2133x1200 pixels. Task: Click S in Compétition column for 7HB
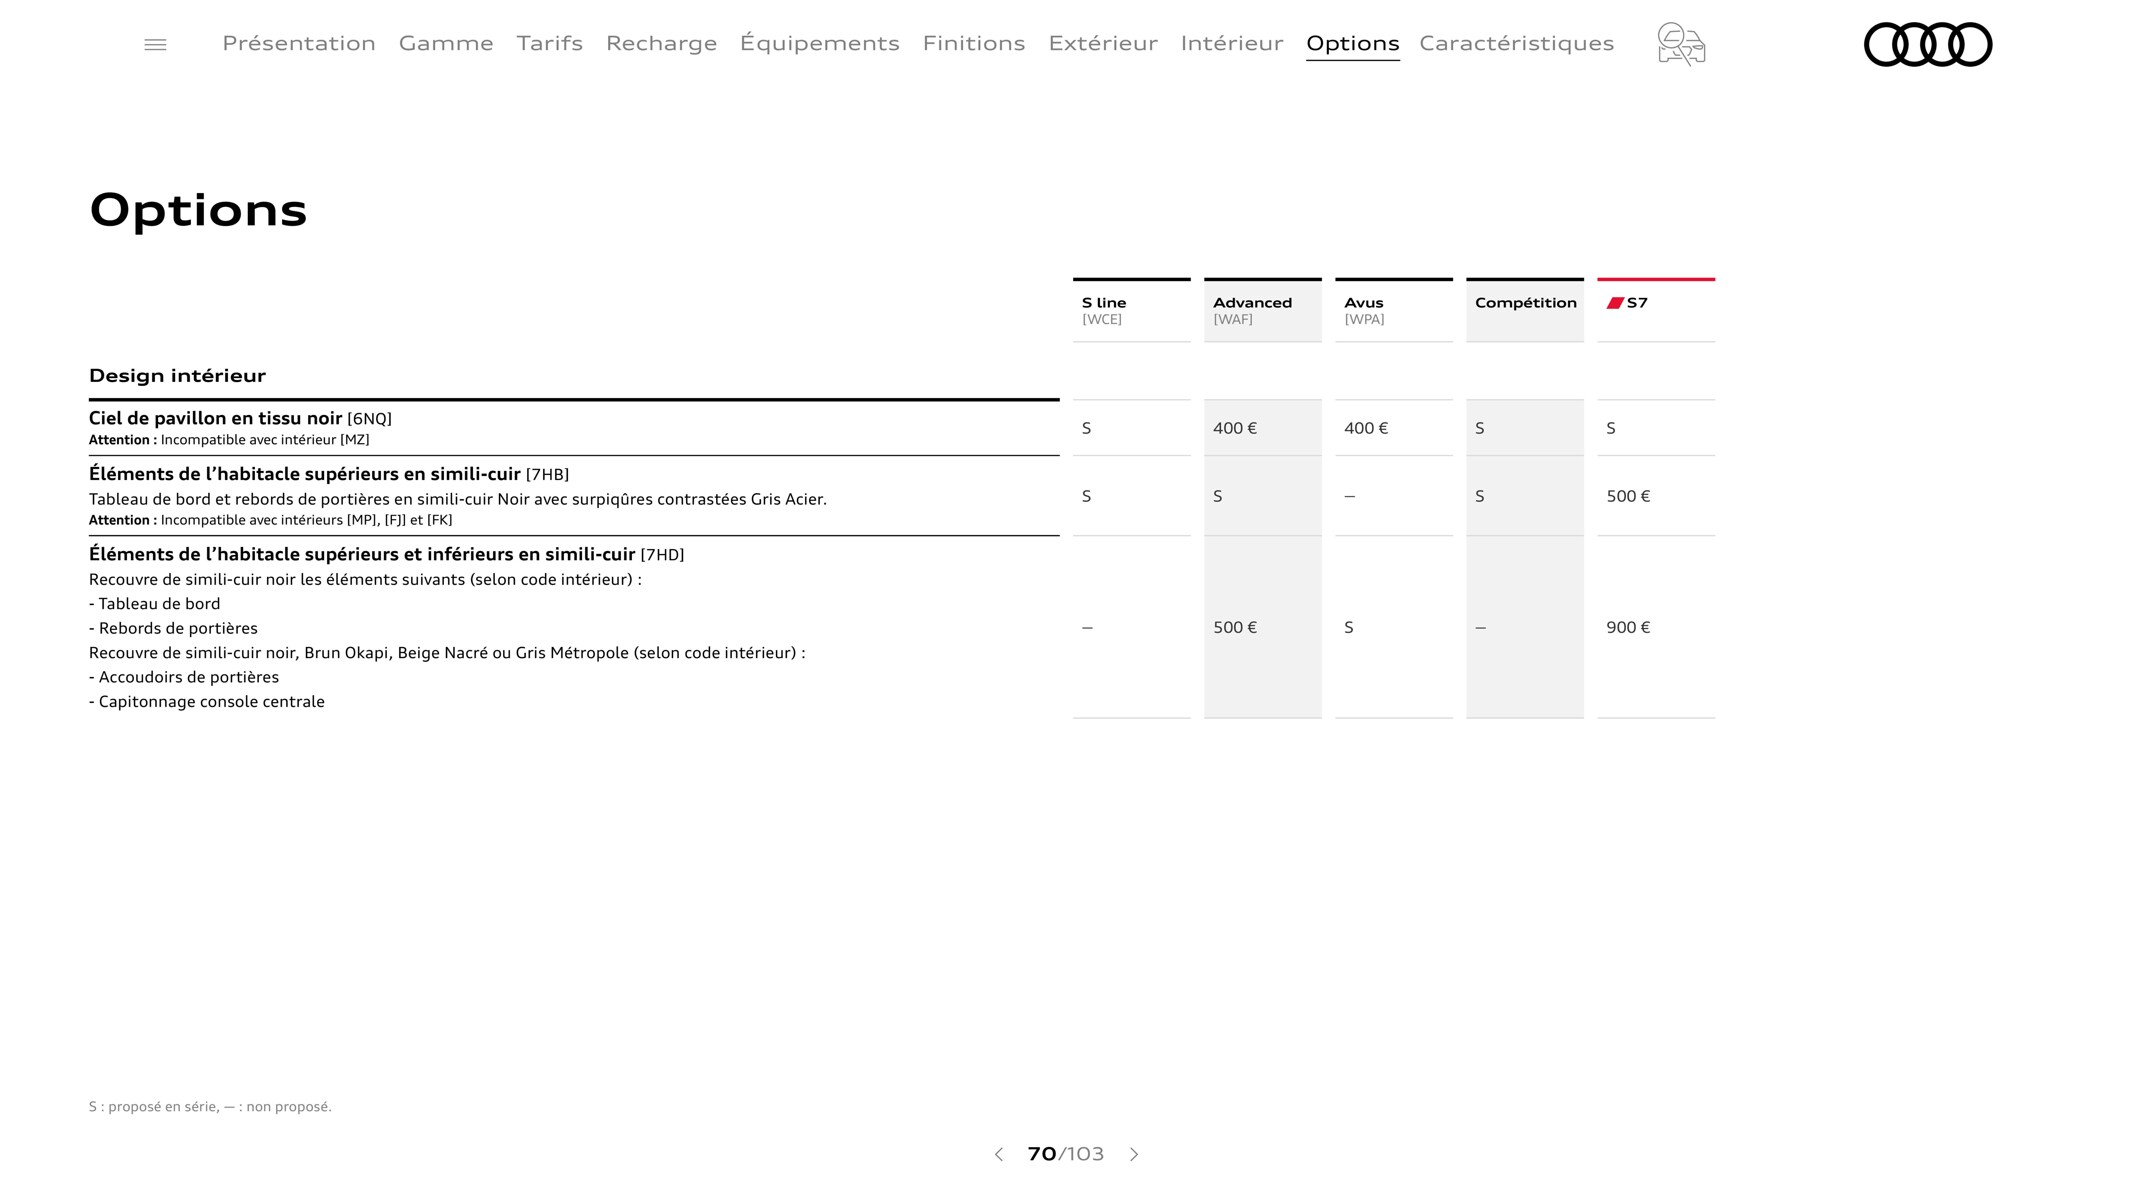click(1480, 496)
